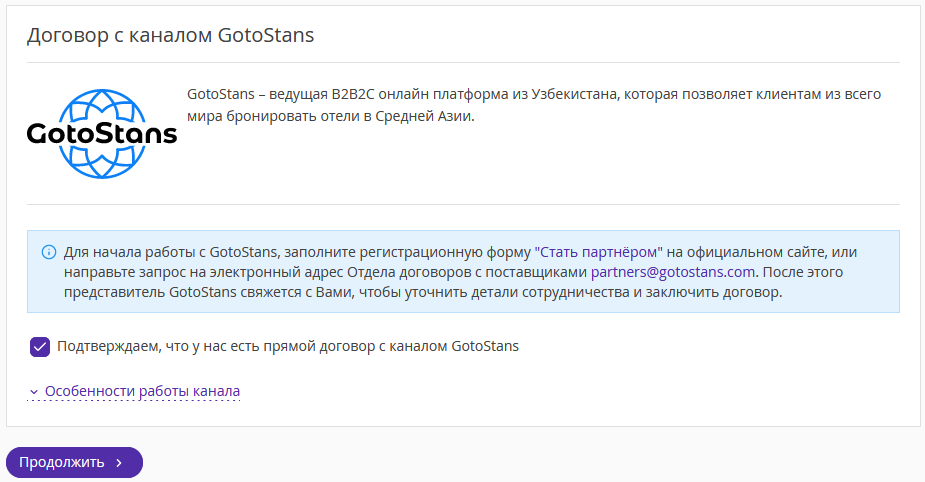Click the GotoStans wordmark in the logo
This screenshot has width=925, height=482.
click(x=102, y=134)
